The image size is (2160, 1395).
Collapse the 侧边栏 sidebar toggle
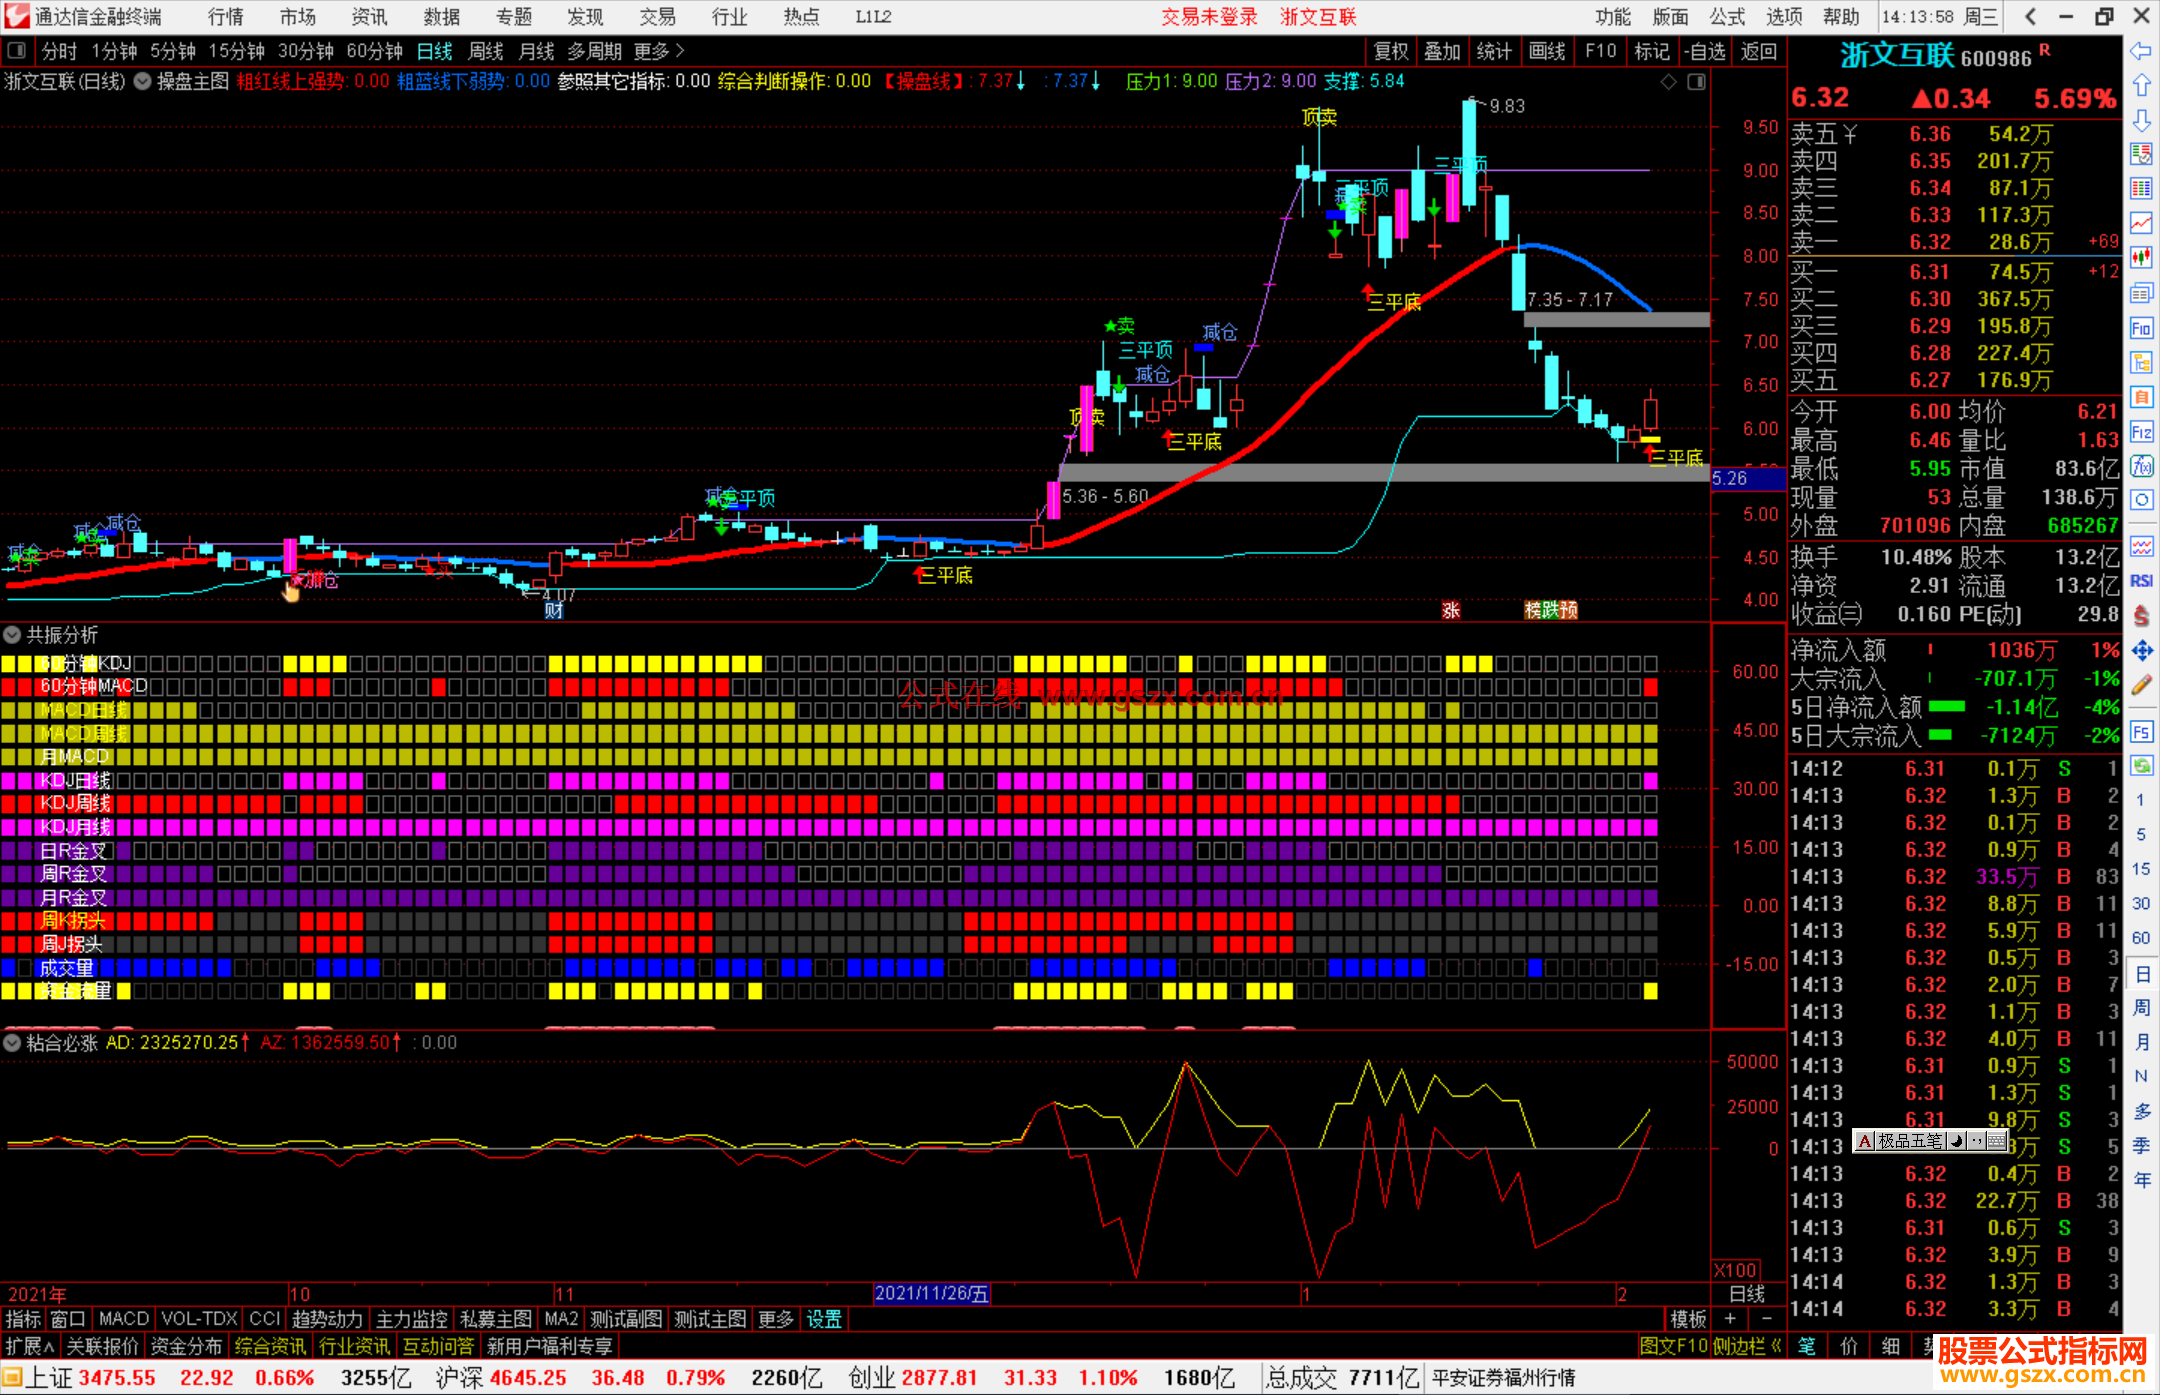(x=1747, y=1346)
